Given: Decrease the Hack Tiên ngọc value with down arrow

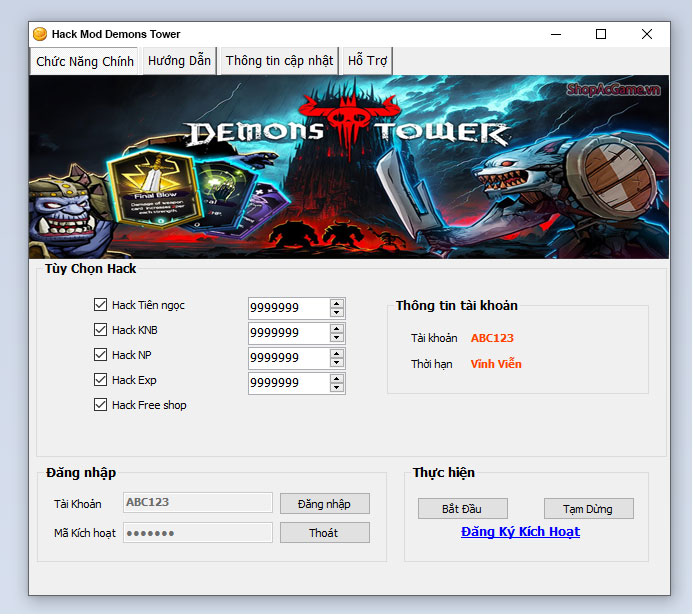Looking at the screenshot, I should point(336,312).
